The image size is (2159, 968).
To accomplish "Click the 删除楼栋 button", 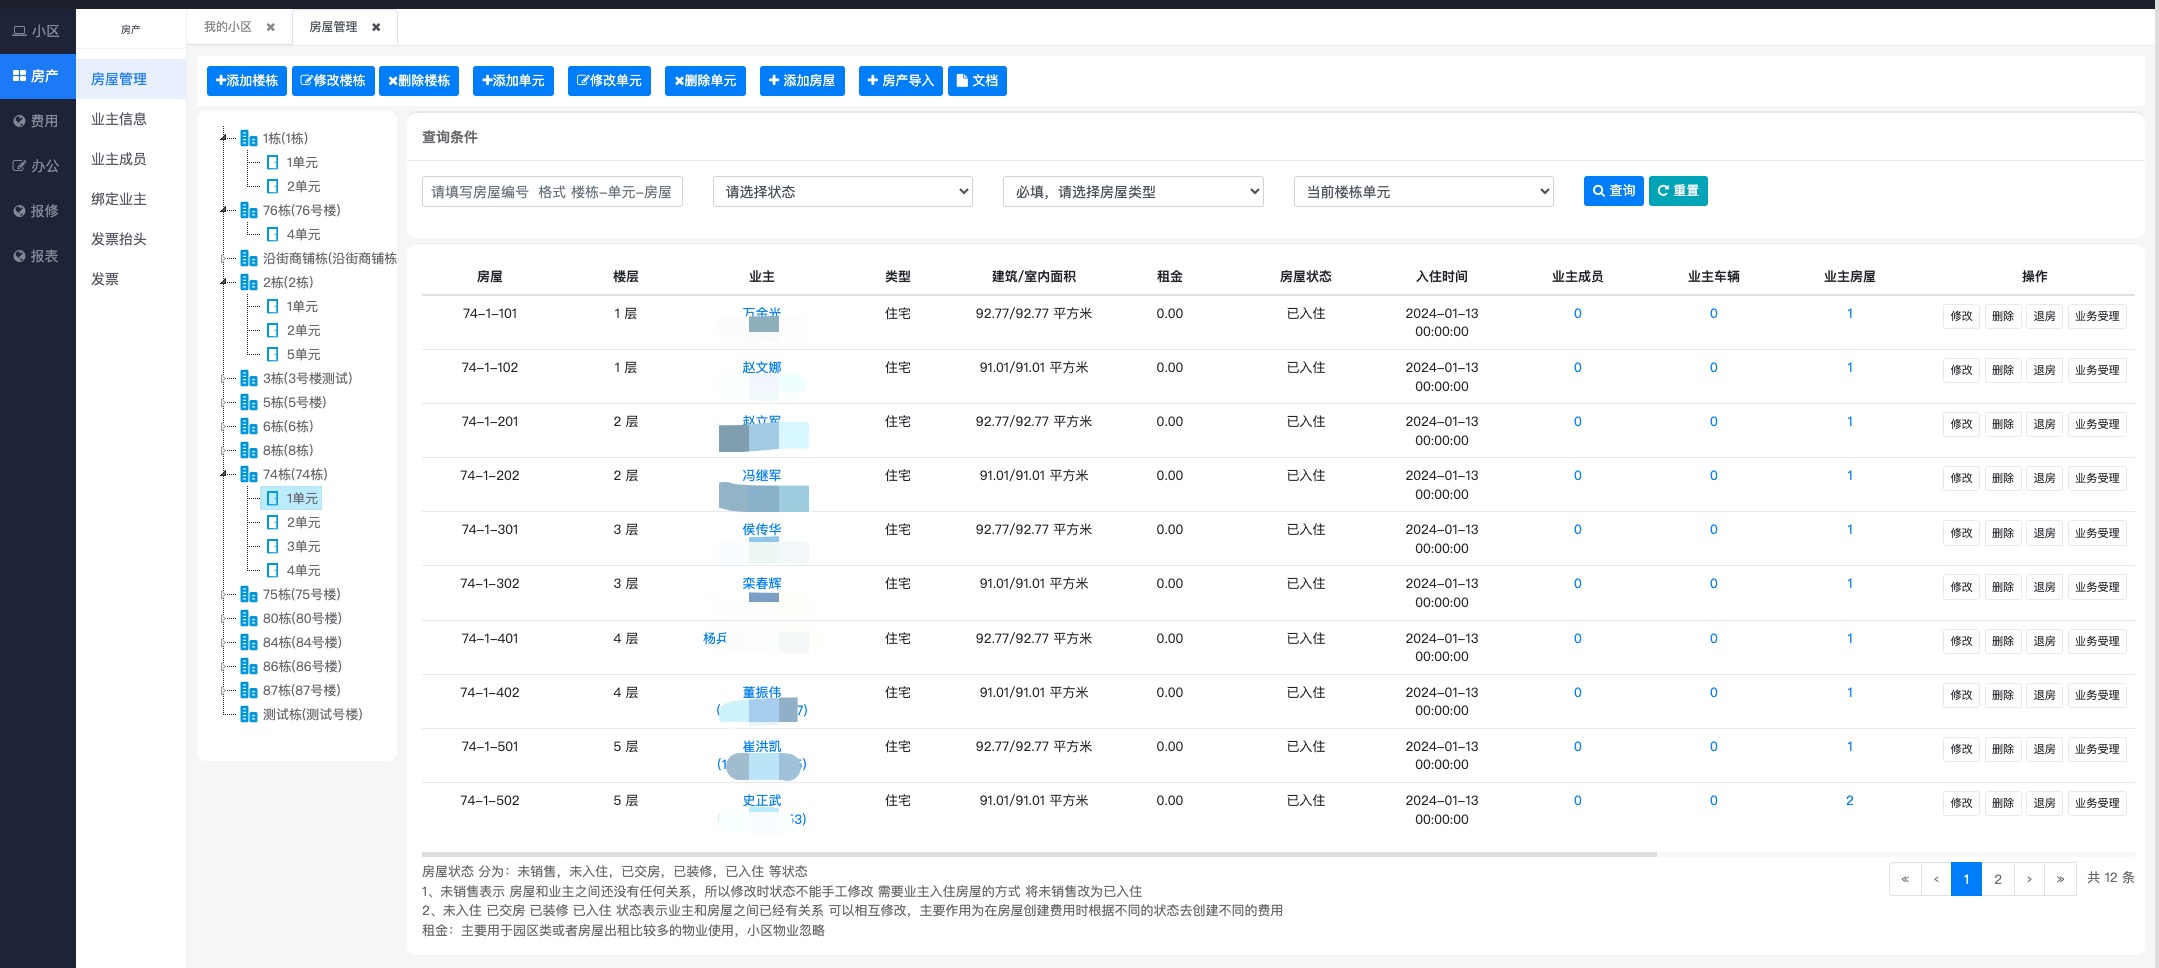I will tap(419, 81).
